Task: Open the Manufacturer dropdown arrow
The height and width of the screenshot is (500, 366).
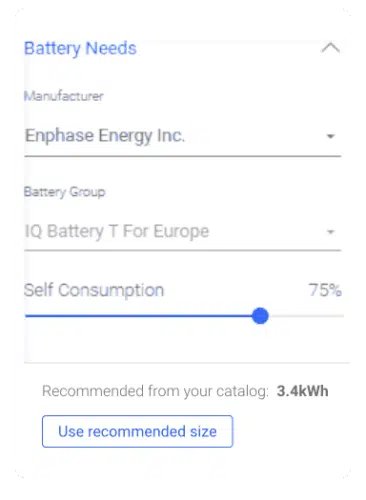Action: point(330,136)
